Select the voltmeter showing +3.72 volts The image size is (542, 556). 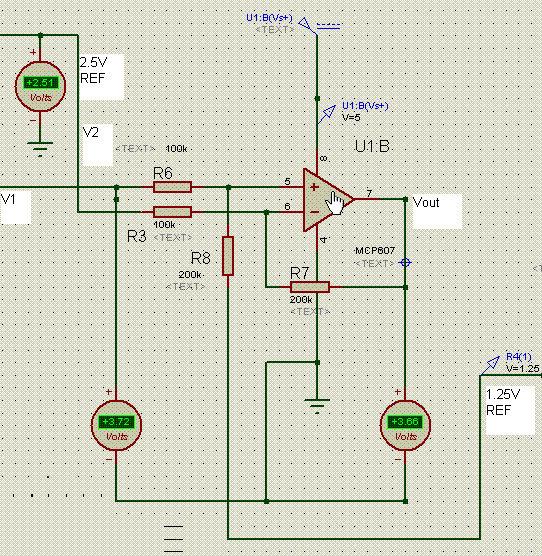click(116, 425)
